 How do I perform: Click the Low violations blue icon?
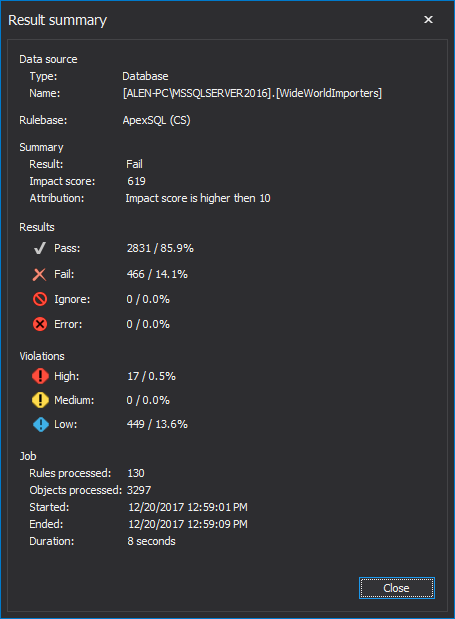point(40,424)
